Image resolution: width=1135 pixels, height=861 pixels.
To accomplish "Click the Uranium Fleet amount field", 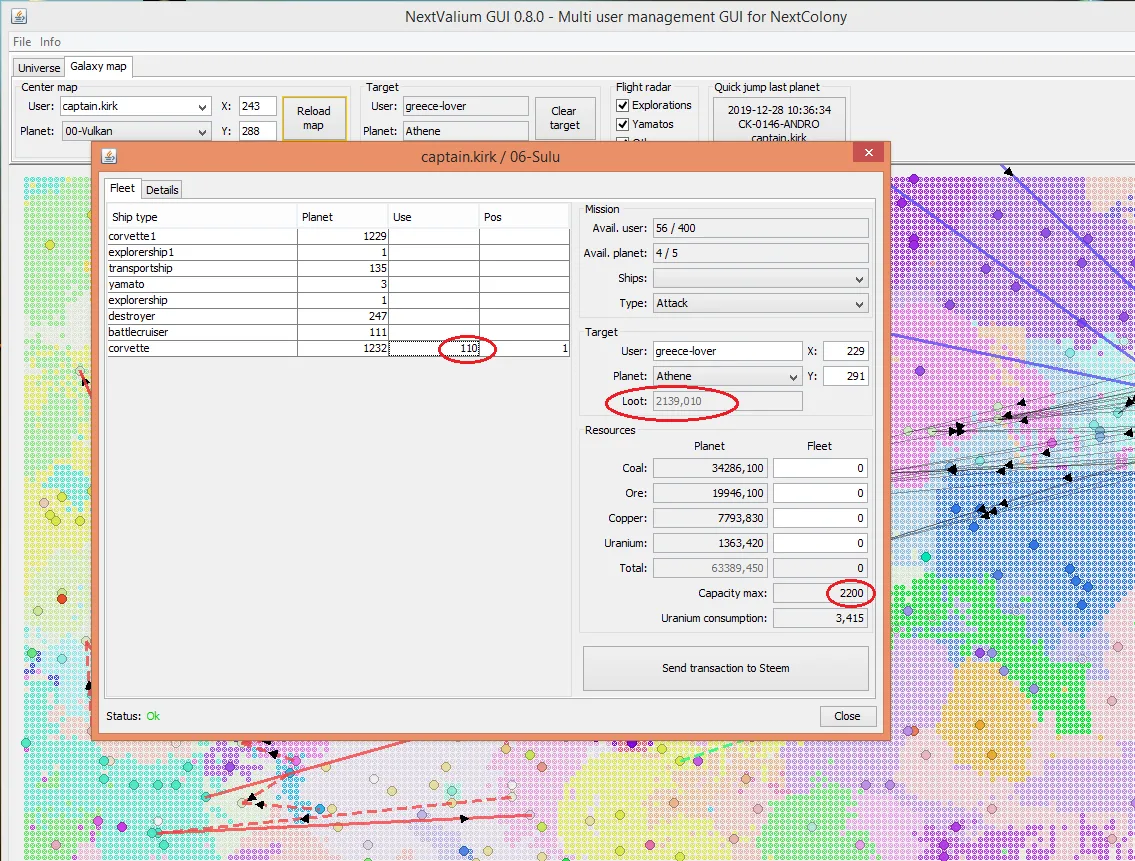I will coord(820,543).
